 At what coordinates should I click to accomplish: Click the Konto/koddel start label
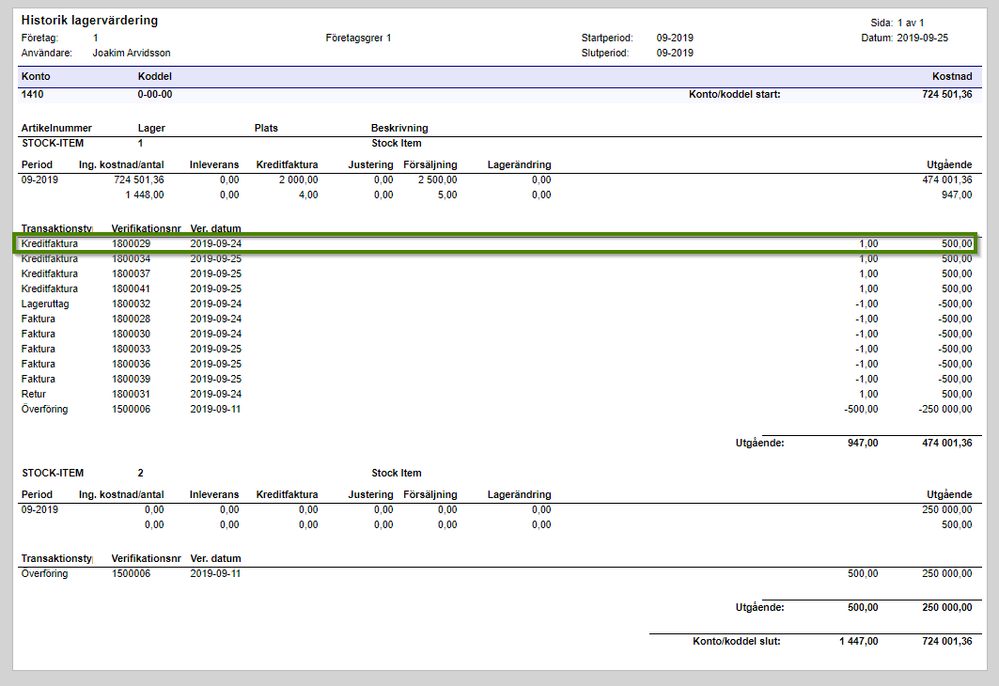pyautogui.click(x=734, y=94)
